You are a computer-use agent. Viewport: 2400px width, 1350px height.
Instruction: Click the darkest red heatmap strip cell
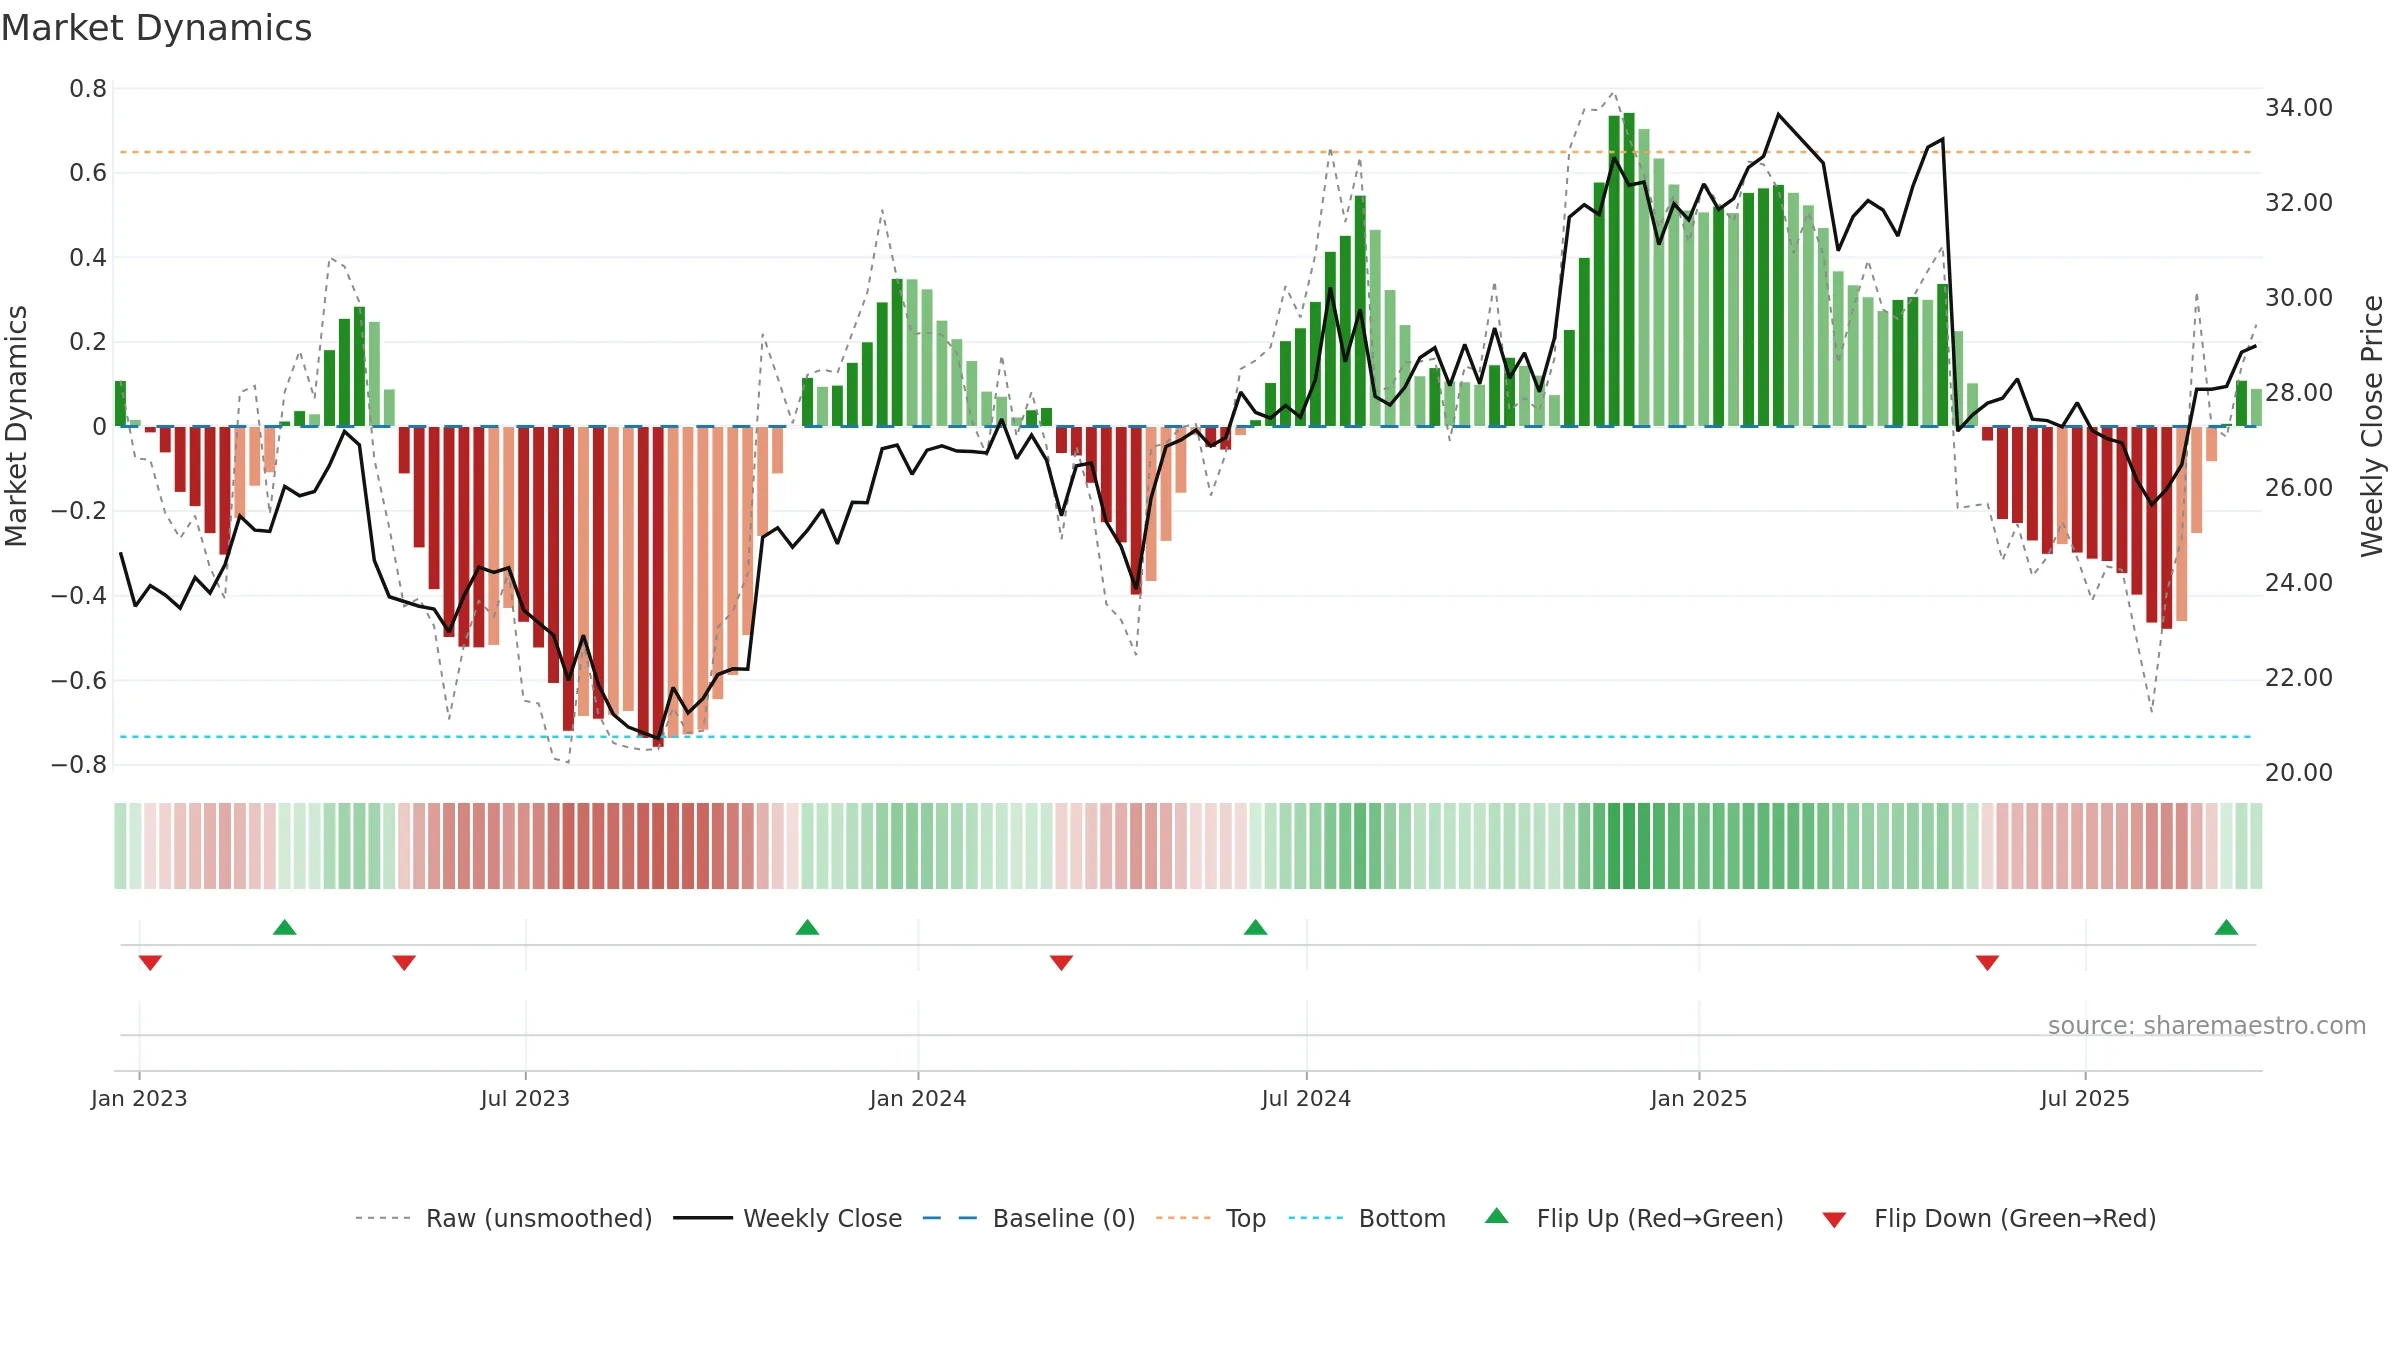(x=658, y=846)
